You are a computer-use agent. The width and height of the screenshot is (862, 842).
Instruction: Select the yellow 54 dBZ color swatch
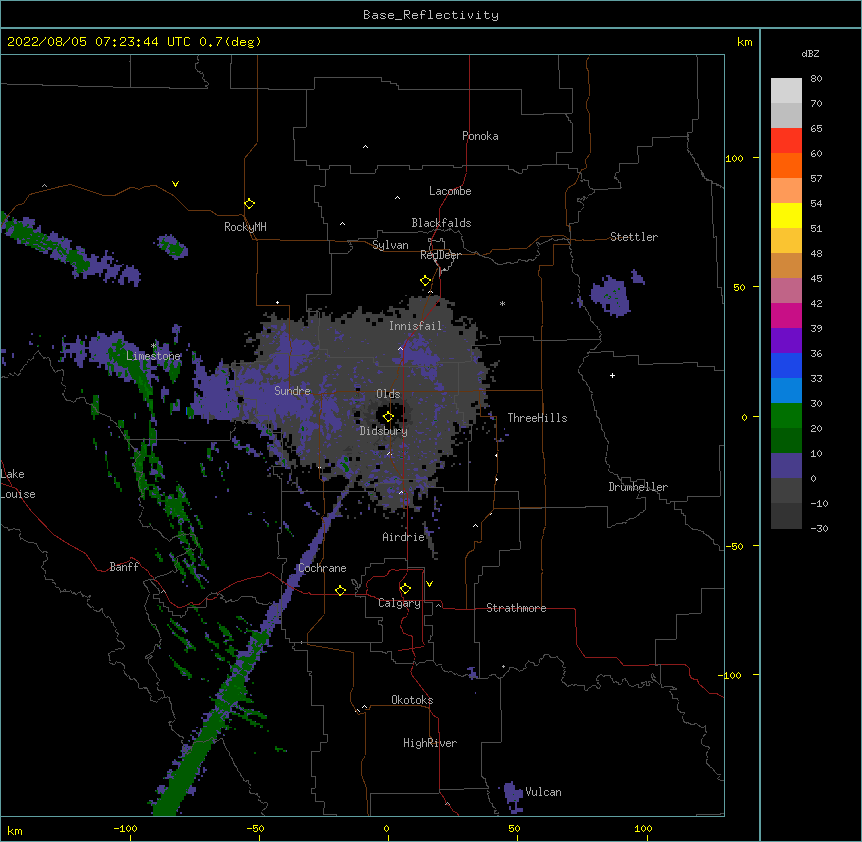pos(786,215)
